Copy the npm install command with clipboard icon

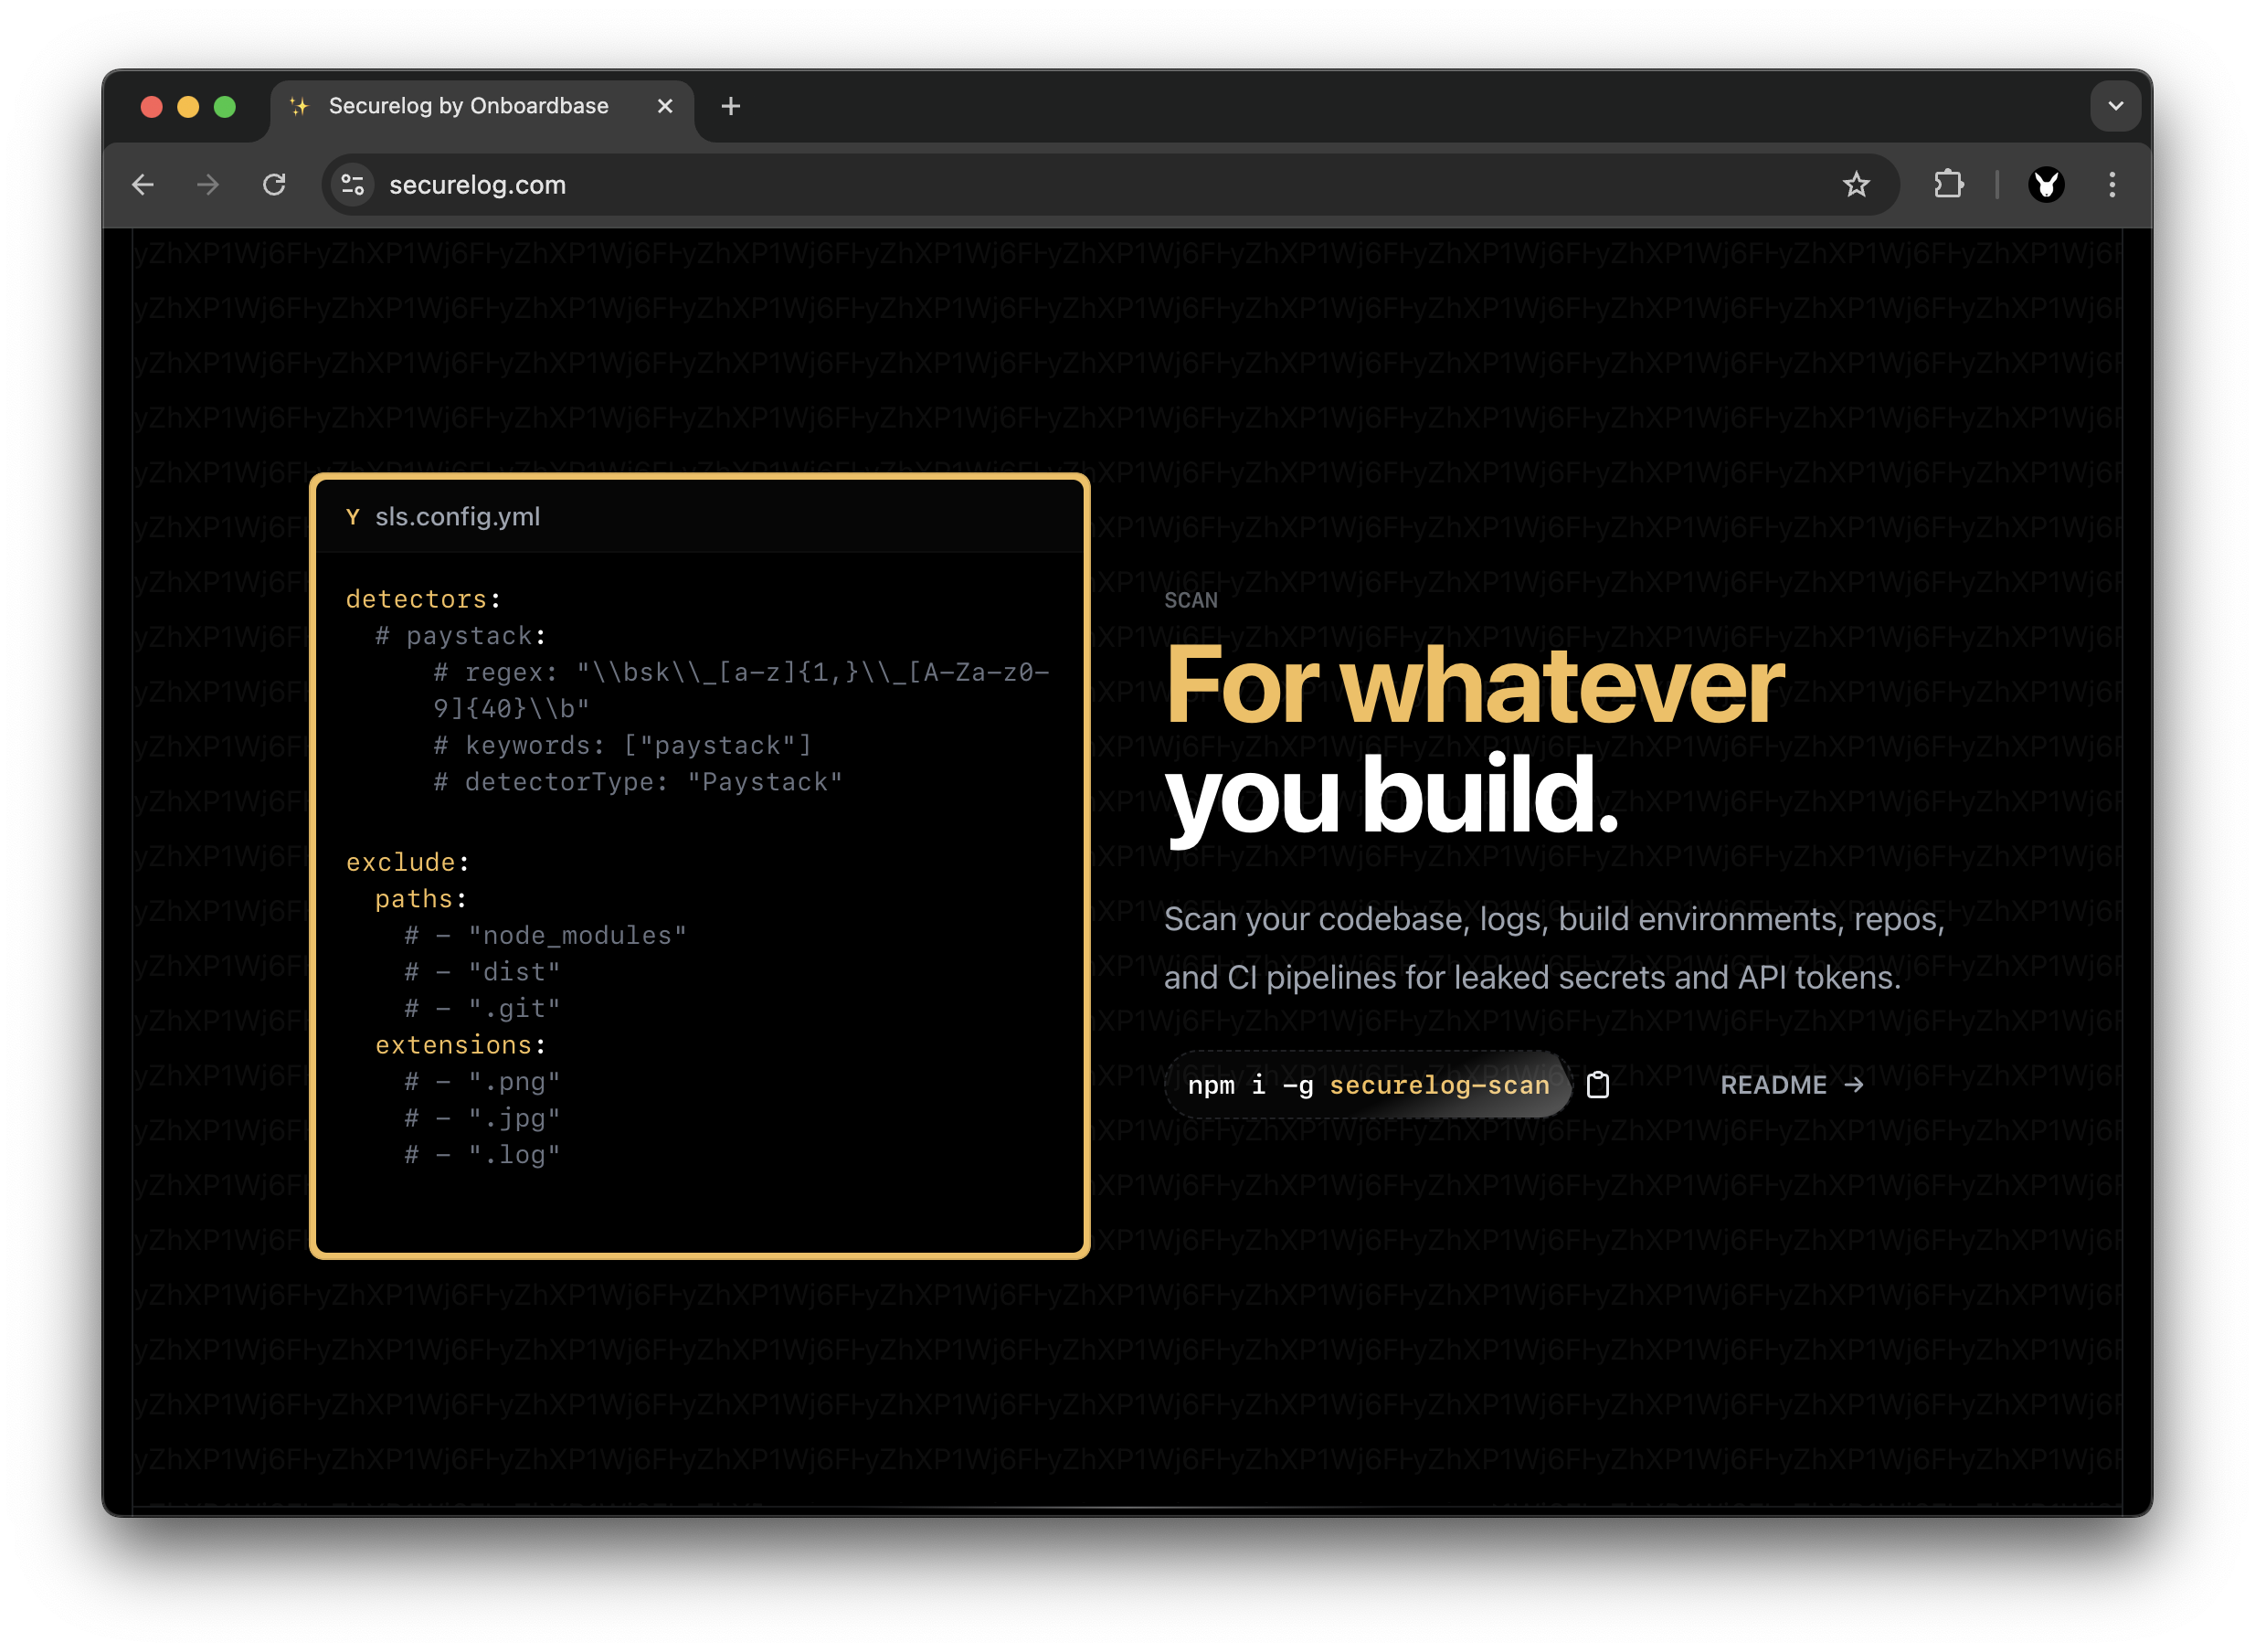click(x=1598, y=1085)
